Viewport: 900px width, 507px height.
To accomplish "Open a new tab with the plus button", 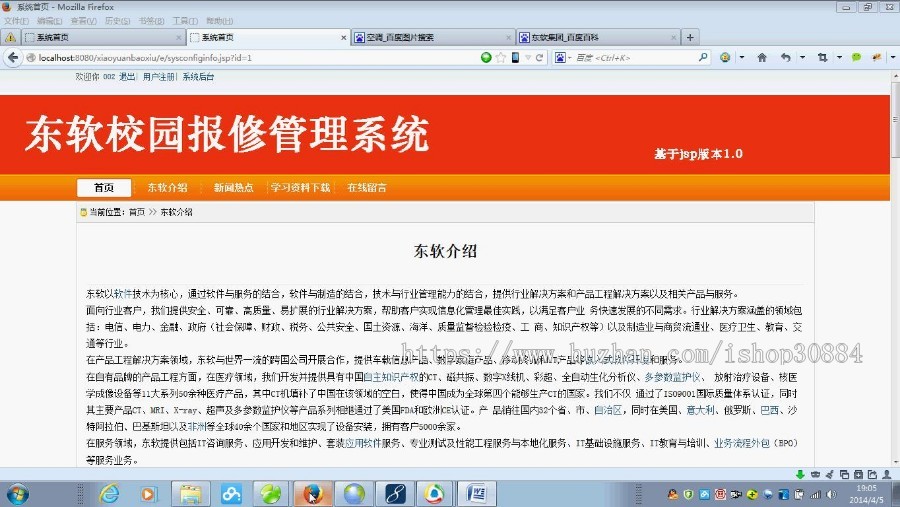I will click(x=690, y=37).
